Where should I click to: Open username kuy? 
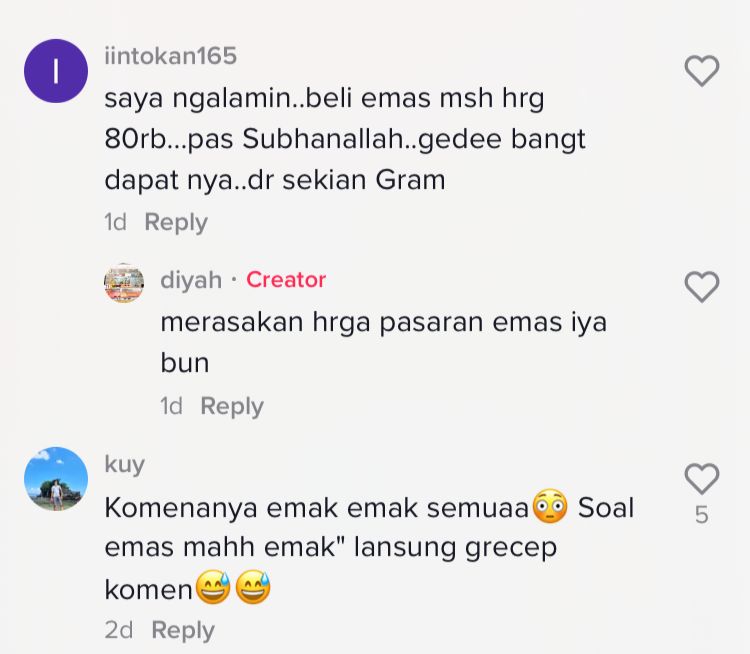124,464
